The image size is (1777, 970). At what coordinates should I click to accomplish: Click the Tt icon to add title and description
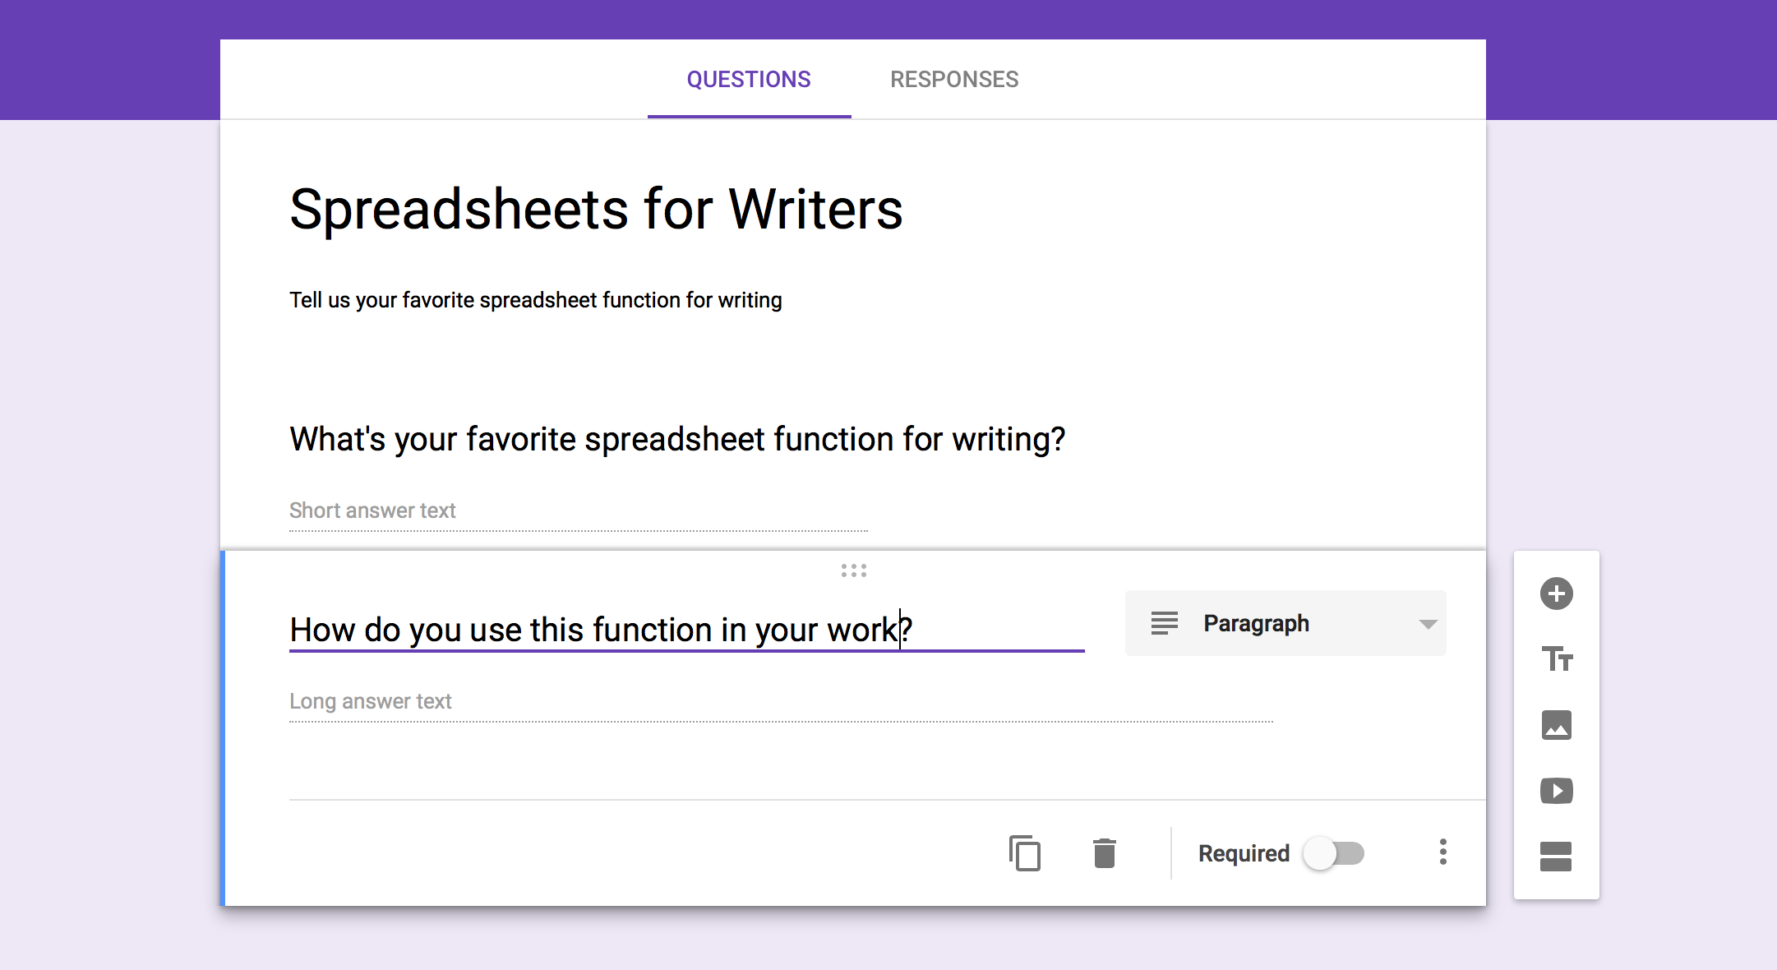coord(1556,660)
